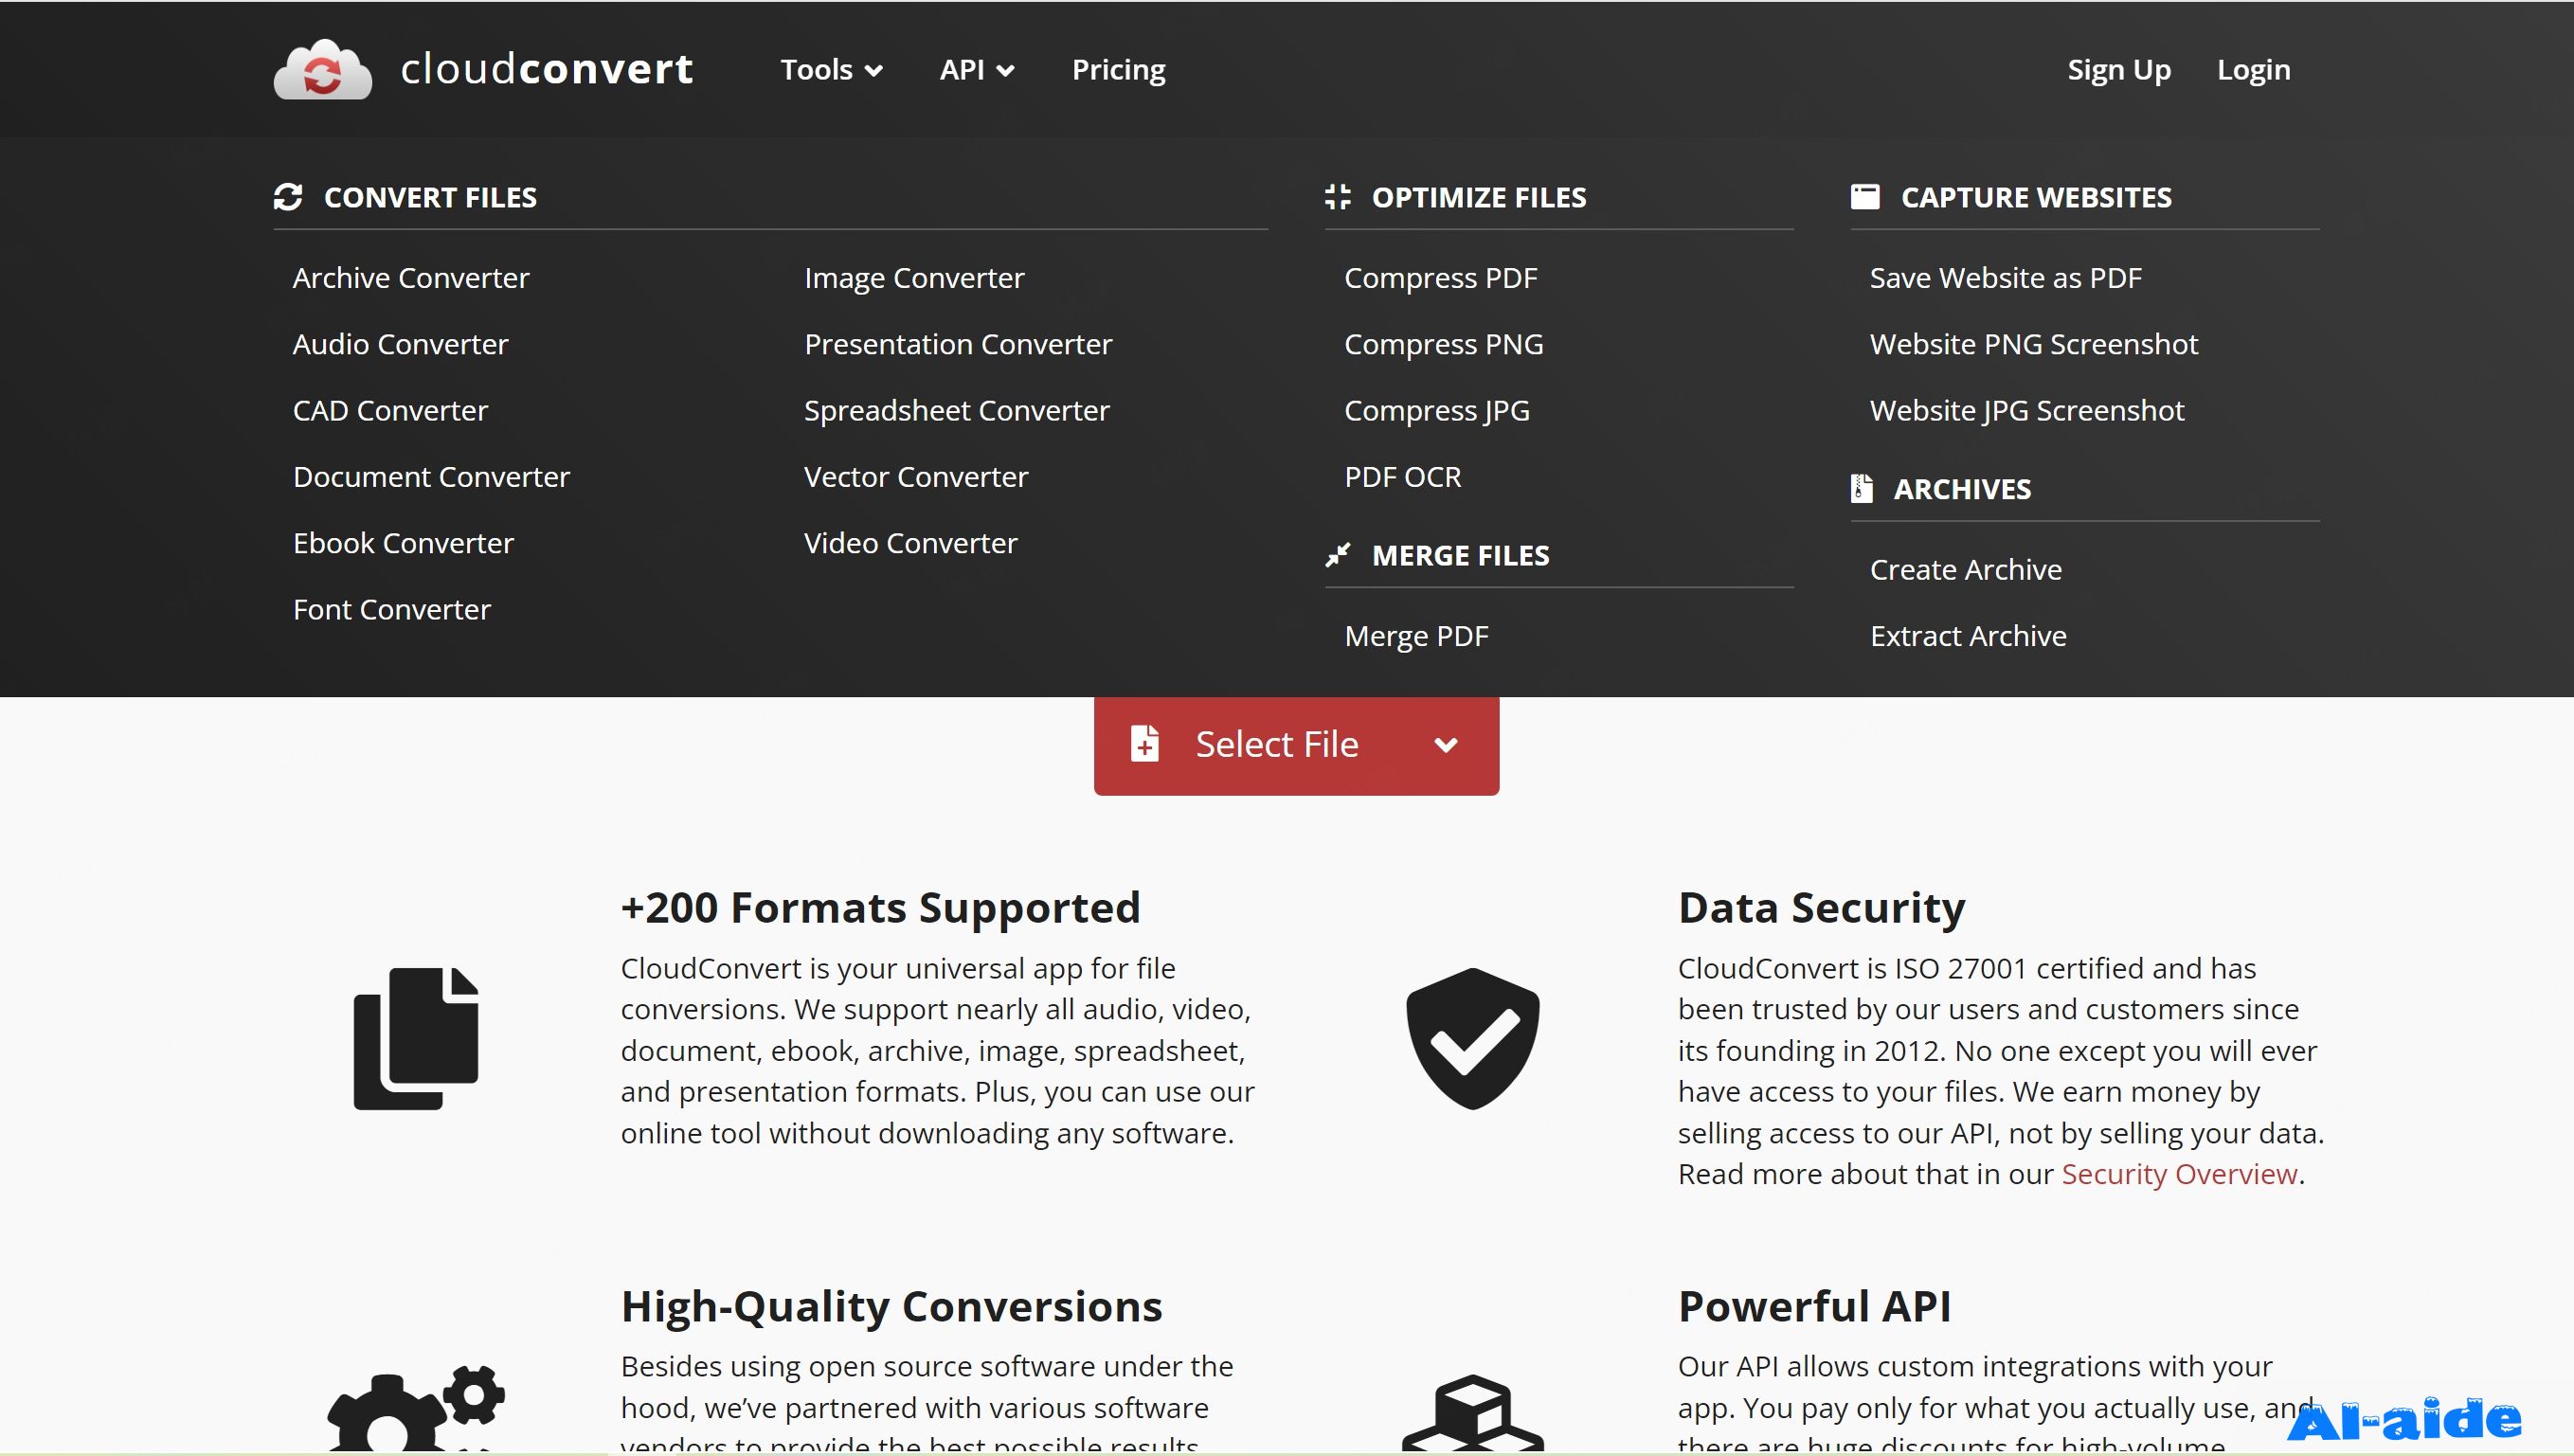The height and width of the screenshot is (1456, 2574).
Task: Open Extract Archive
Action: pos(1968,636)
